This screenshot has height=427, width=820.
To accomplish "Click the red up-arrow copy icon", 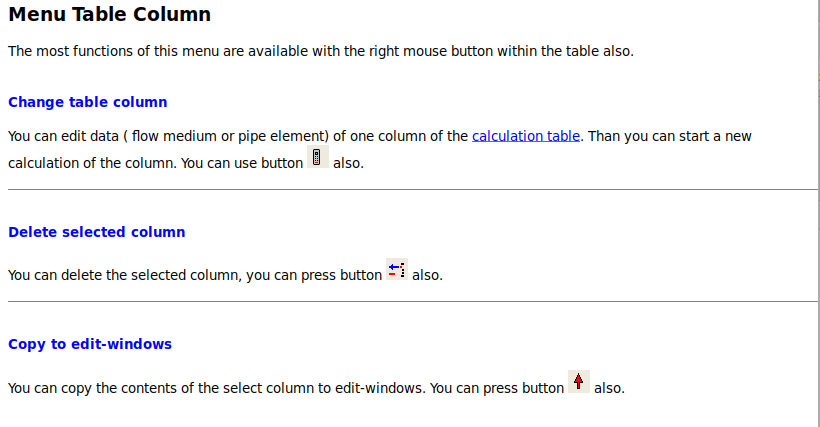I will coord(579,382).
